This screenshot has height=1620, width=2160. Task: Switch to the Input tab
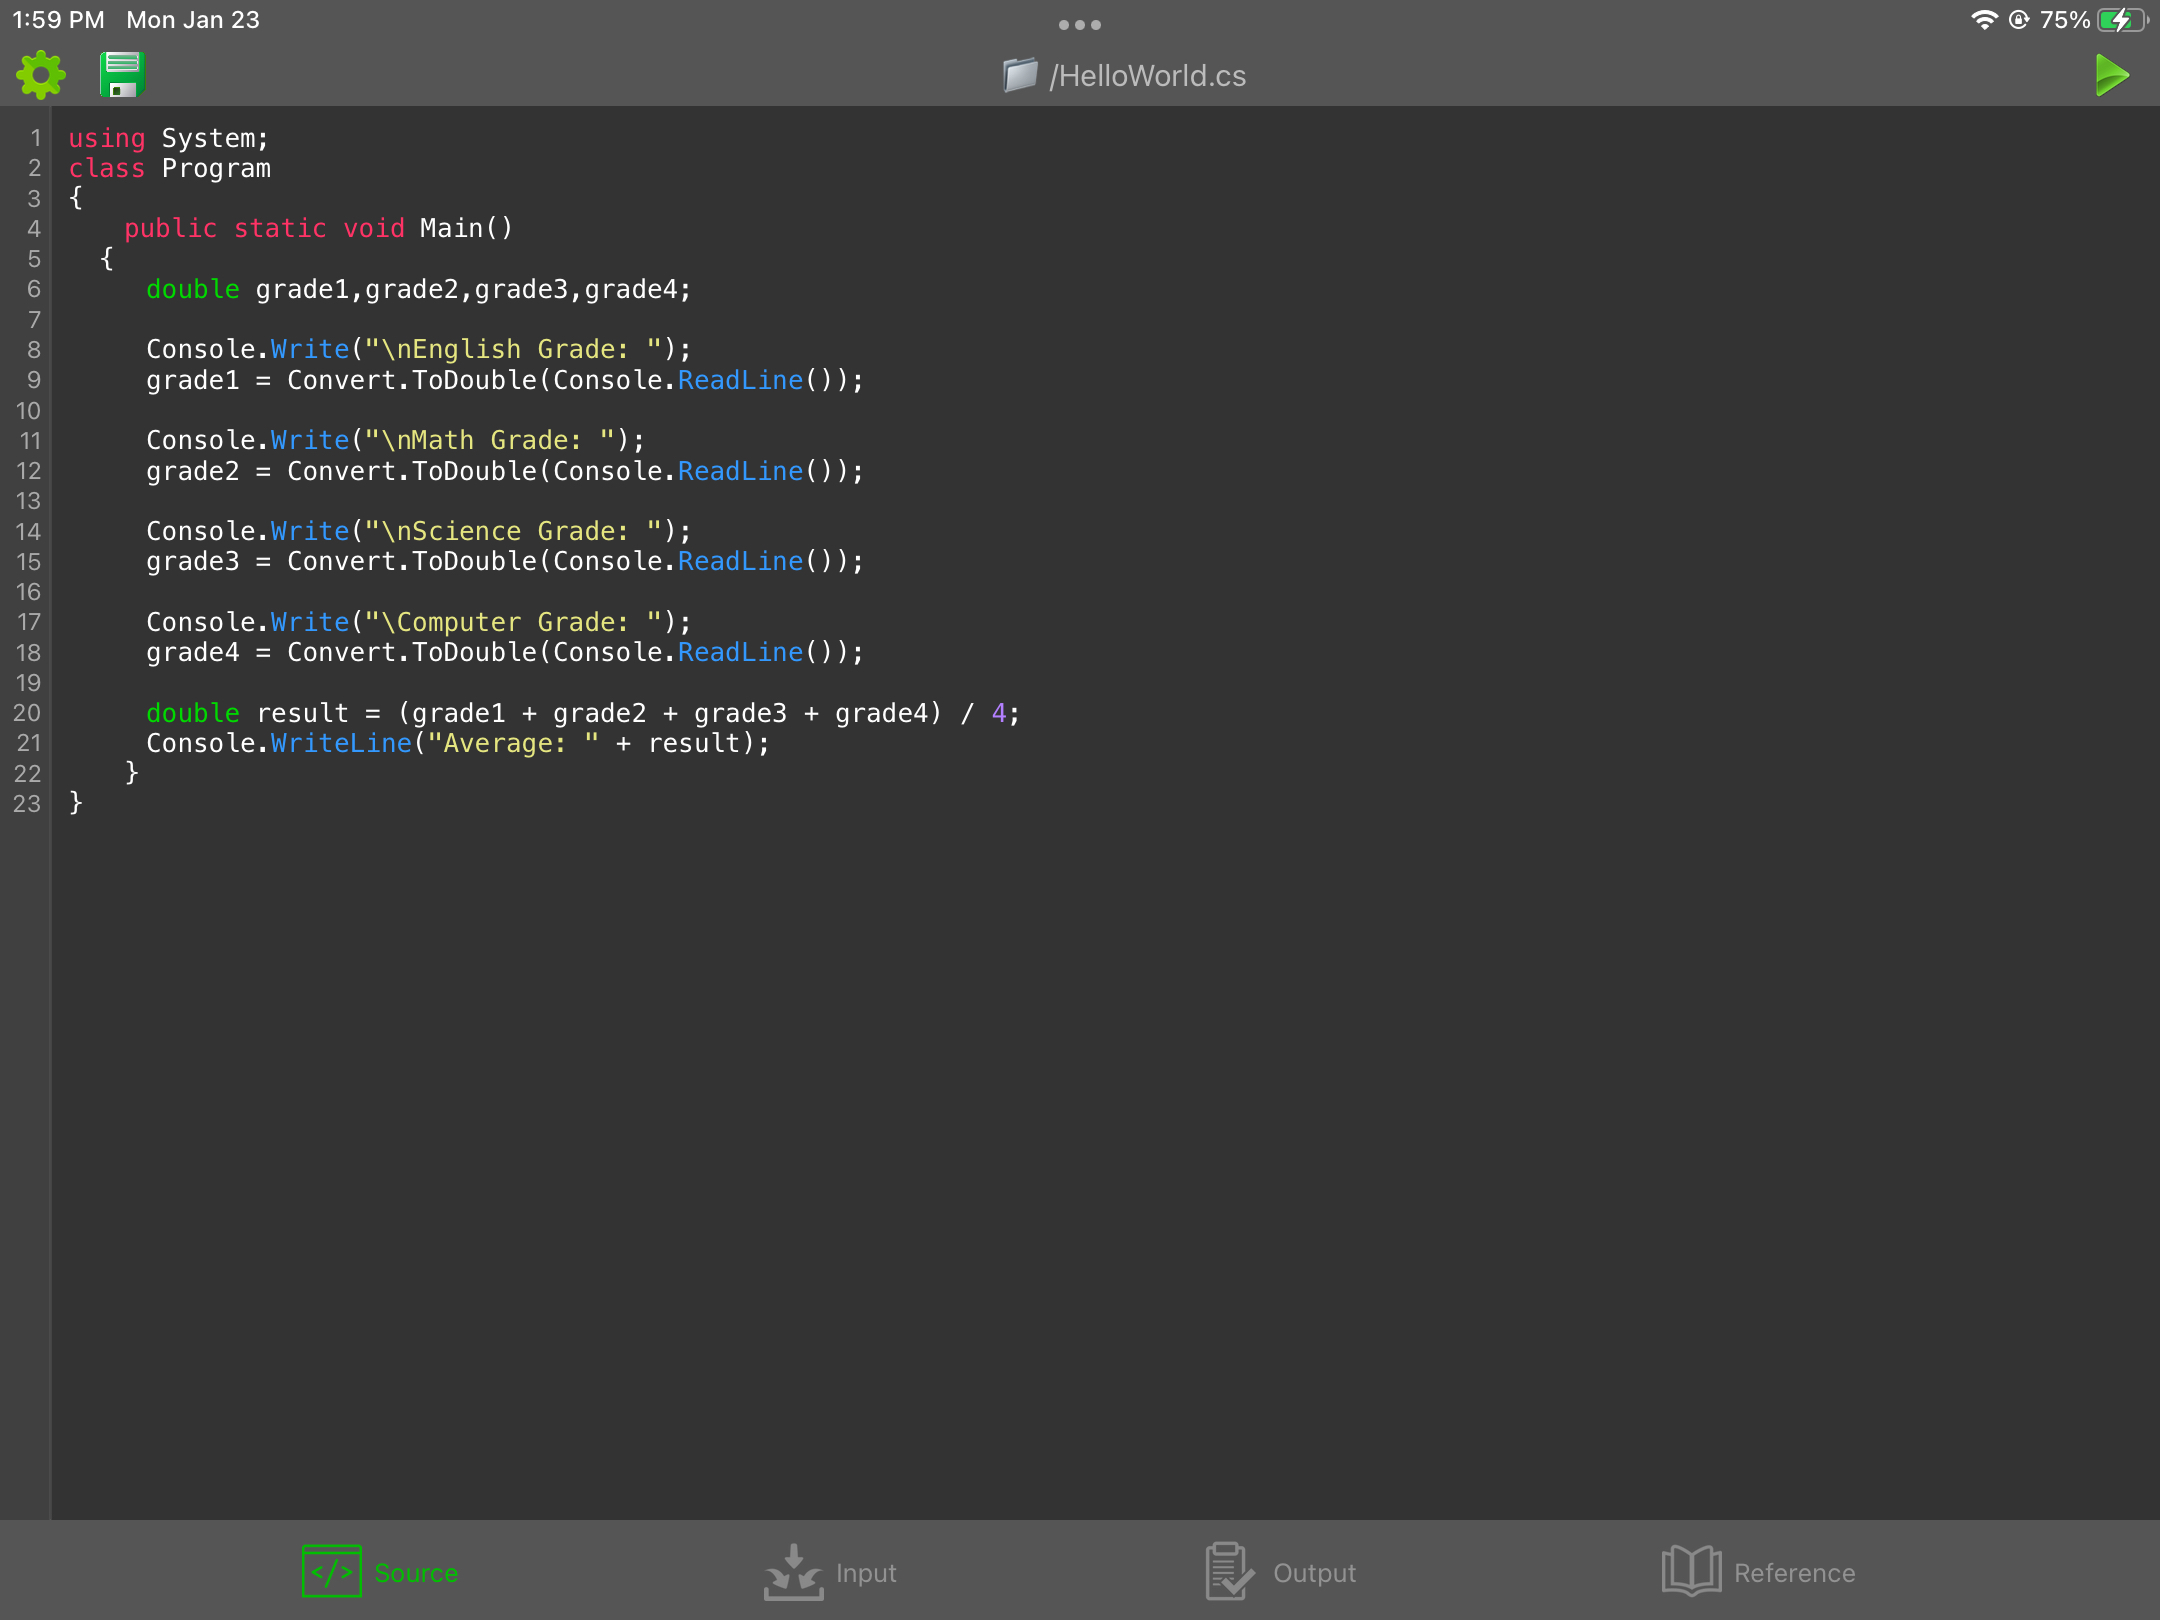pyautogui.click(x=865, y=1573)
